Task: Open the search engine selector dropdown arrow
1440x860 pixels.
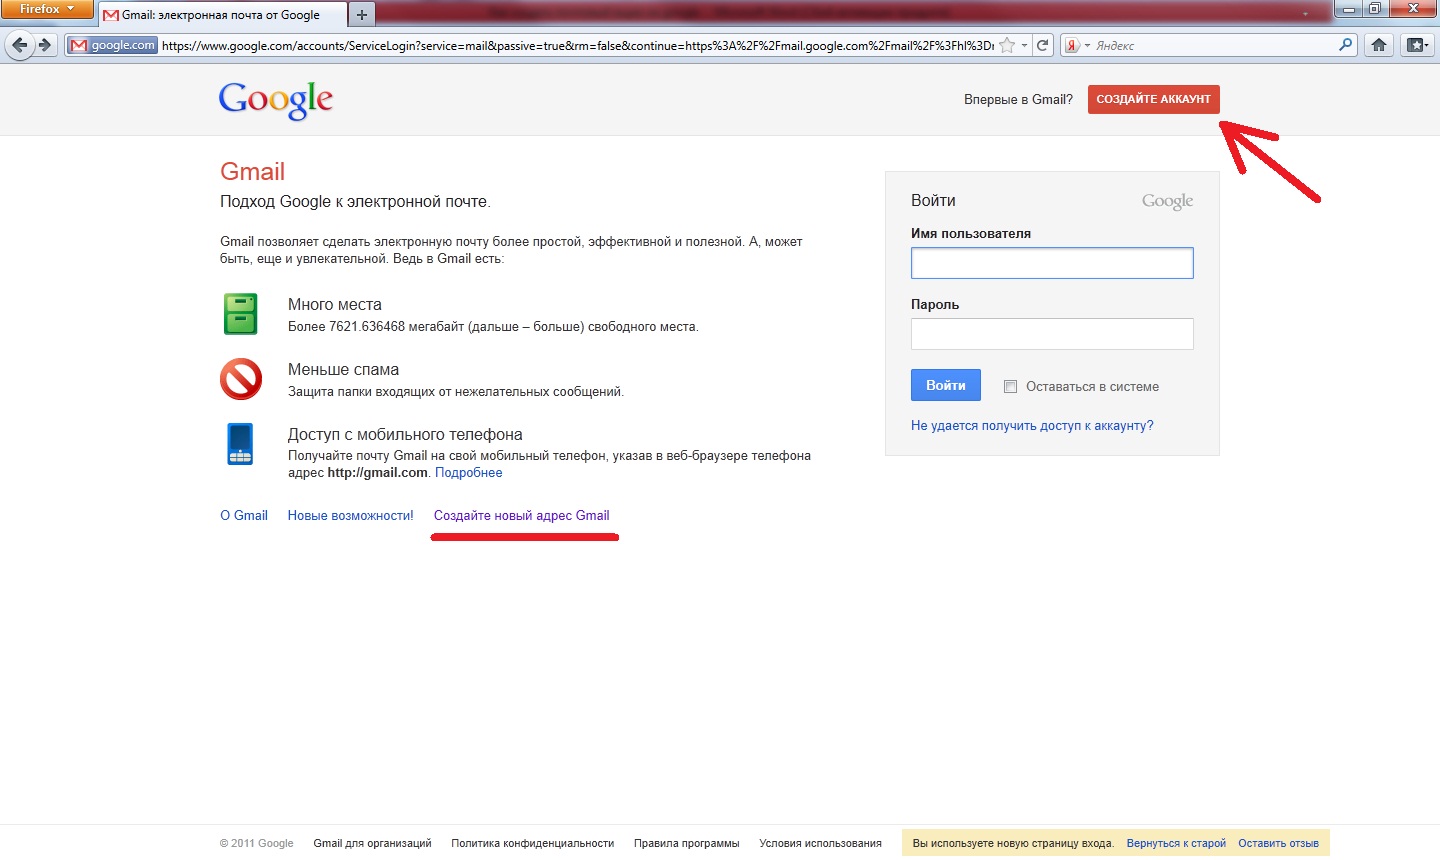Action: click(x=1087, y=45)
